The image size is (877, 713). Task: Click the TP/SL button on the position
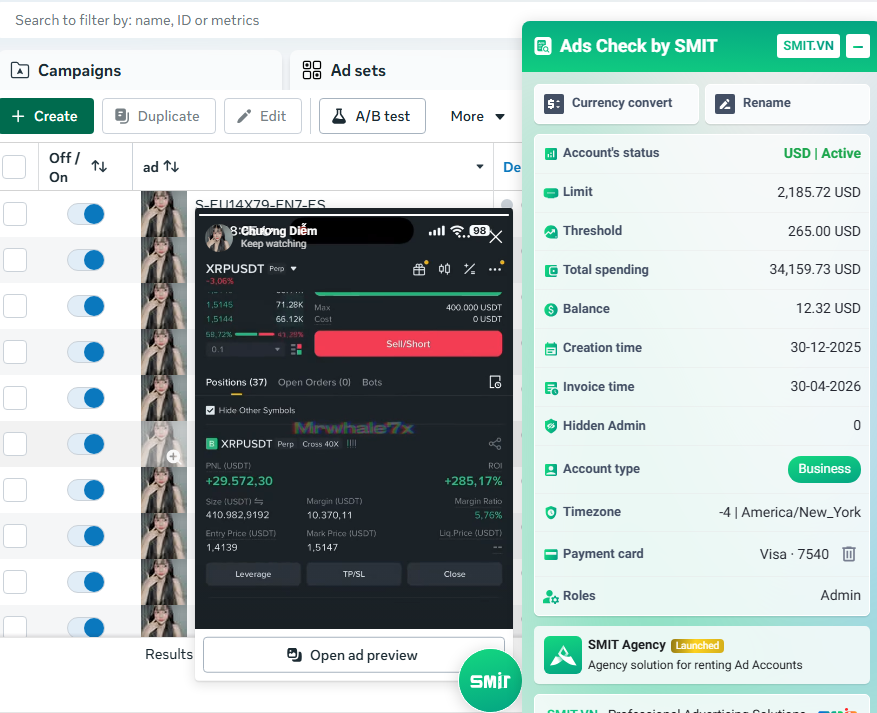(x=354, y=574)
